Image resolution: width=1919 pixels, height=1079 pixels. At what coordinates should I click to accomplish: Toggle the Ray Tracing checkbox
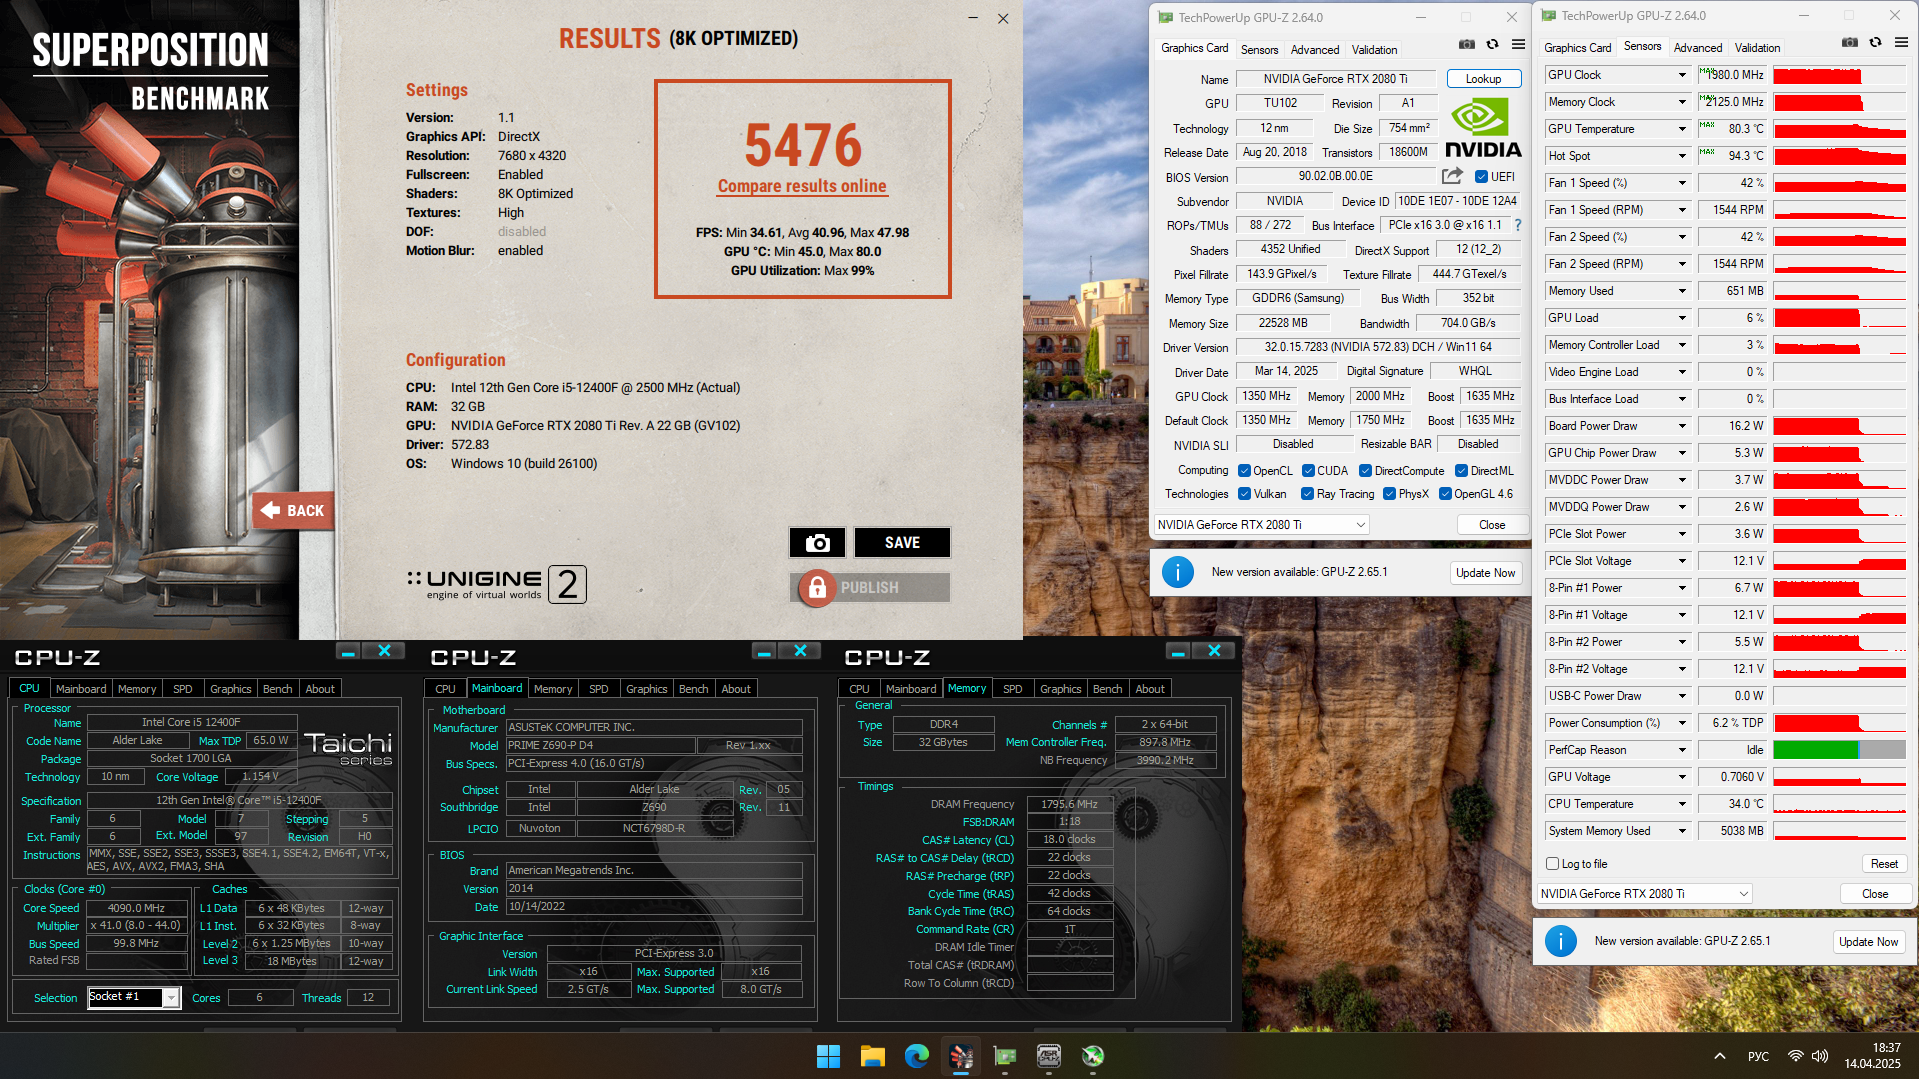pyautogui.click(x=1307, y=494)
